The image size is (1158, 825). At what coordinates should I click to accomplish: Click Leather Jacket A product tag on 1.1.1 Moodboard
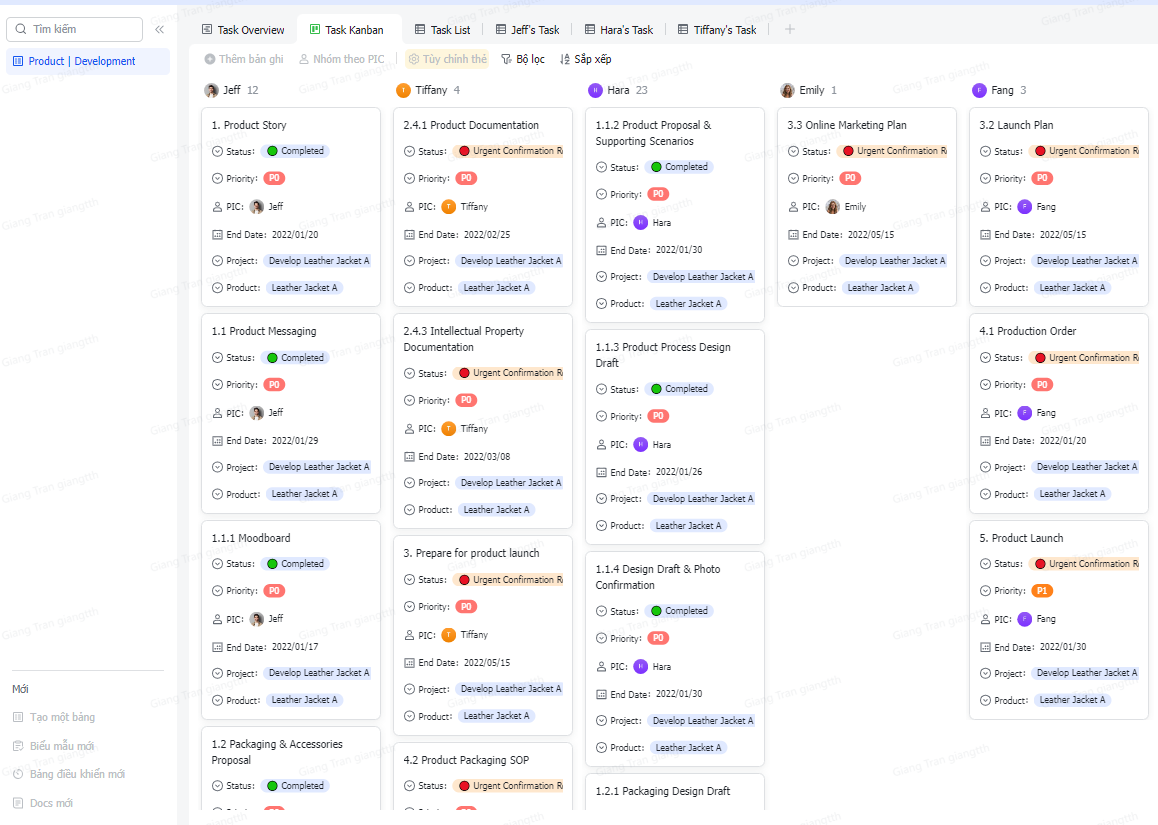pyautogui.click(x=304, y=700)
